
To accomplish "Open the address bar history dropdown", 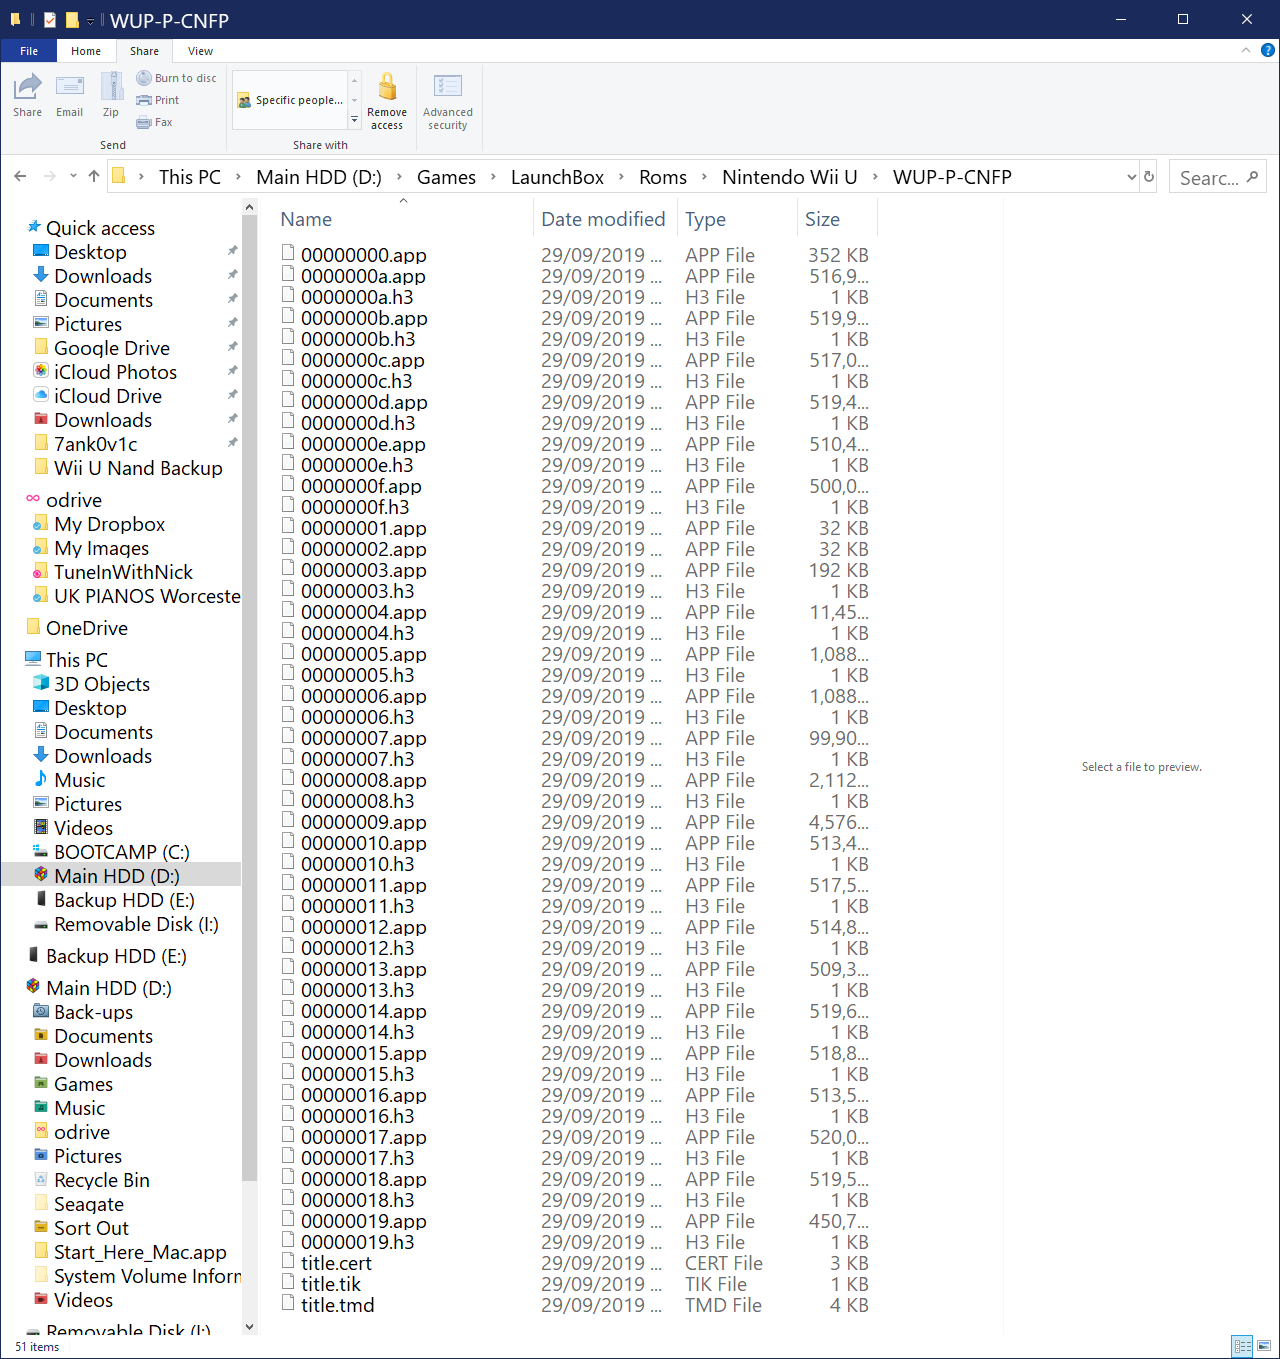I will (x=1131, y=177).
